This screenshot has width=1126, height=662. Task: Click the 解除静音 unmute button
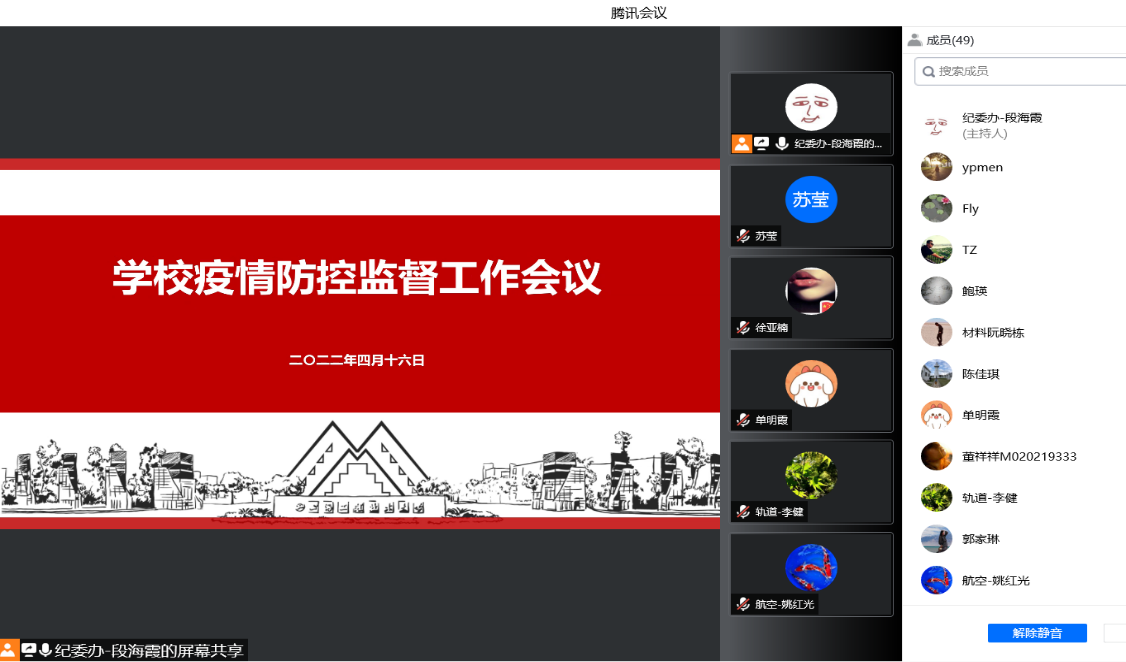point(1036,633)
